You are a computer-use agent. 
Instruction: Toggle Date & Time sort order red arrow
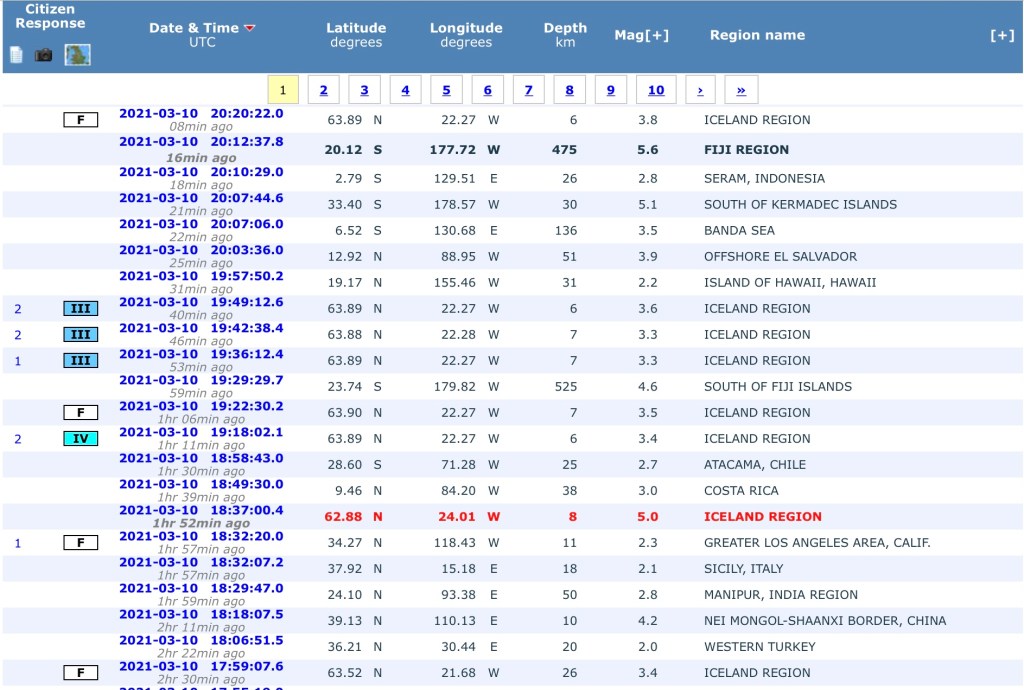pyautogui.click(x=250, y=28)
